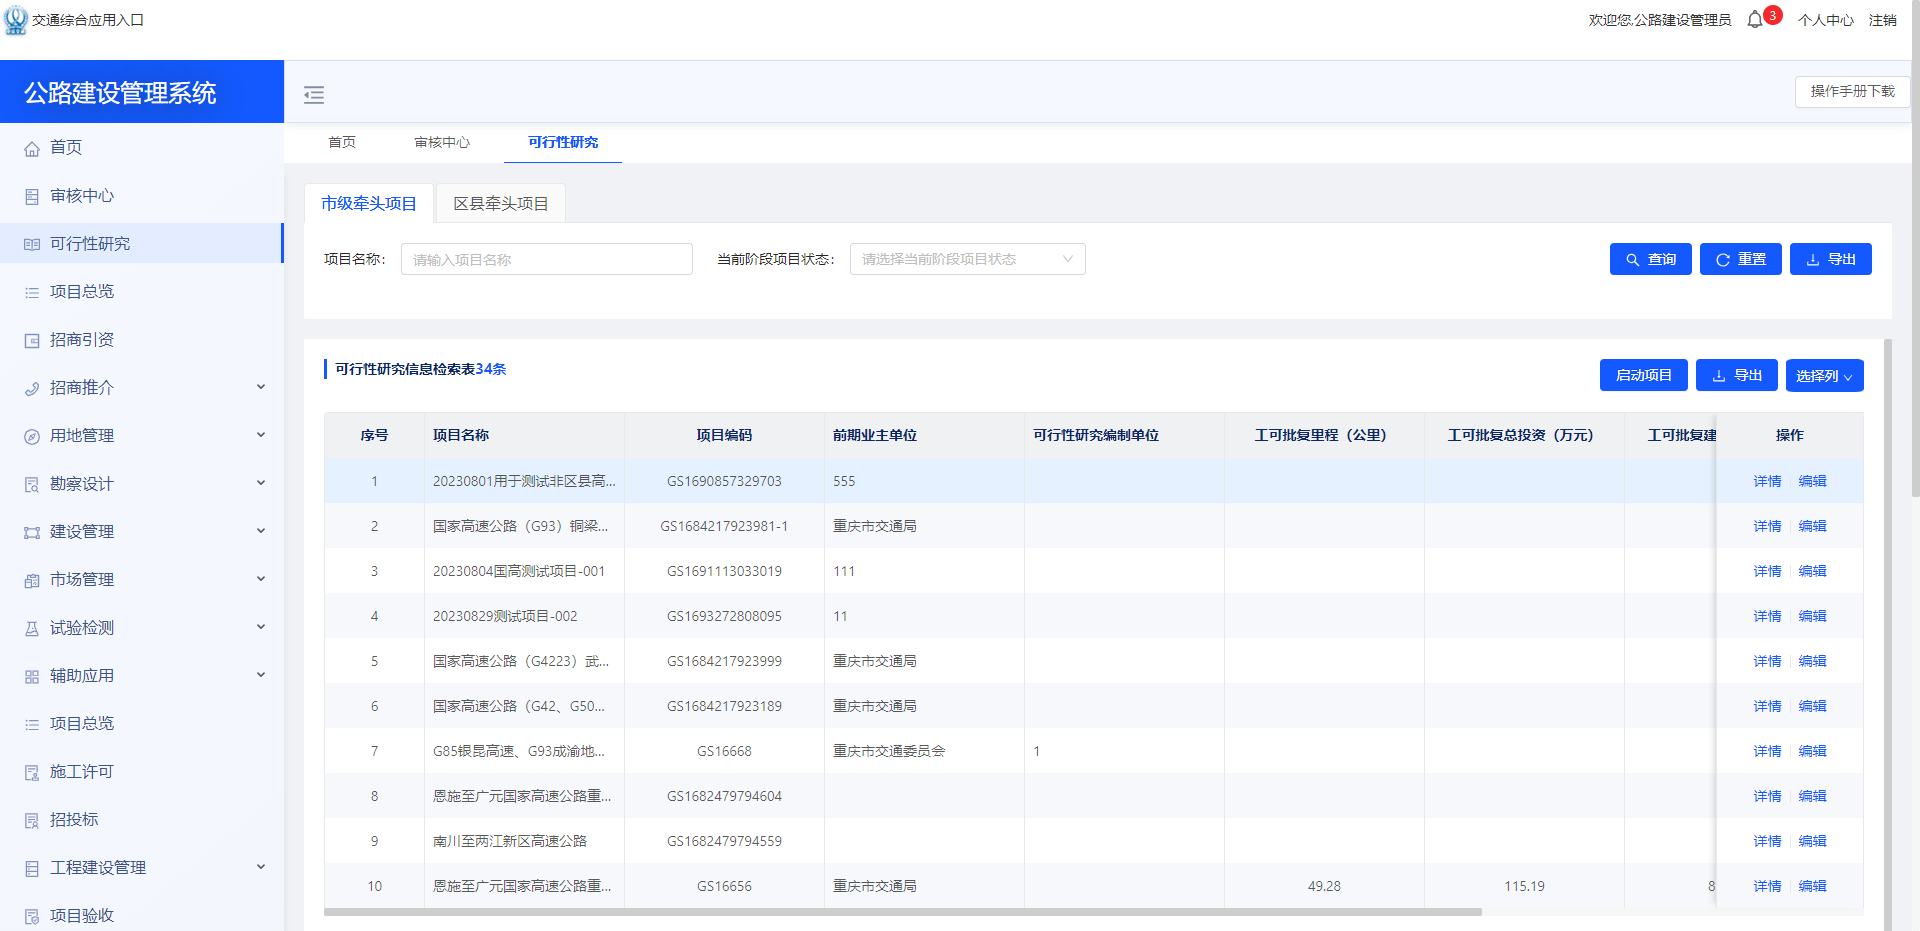Image resolution: width=1920 pixels, height=931 pixels.
Task: Click the table horizontal scrollbar
Action: [902, 912]
